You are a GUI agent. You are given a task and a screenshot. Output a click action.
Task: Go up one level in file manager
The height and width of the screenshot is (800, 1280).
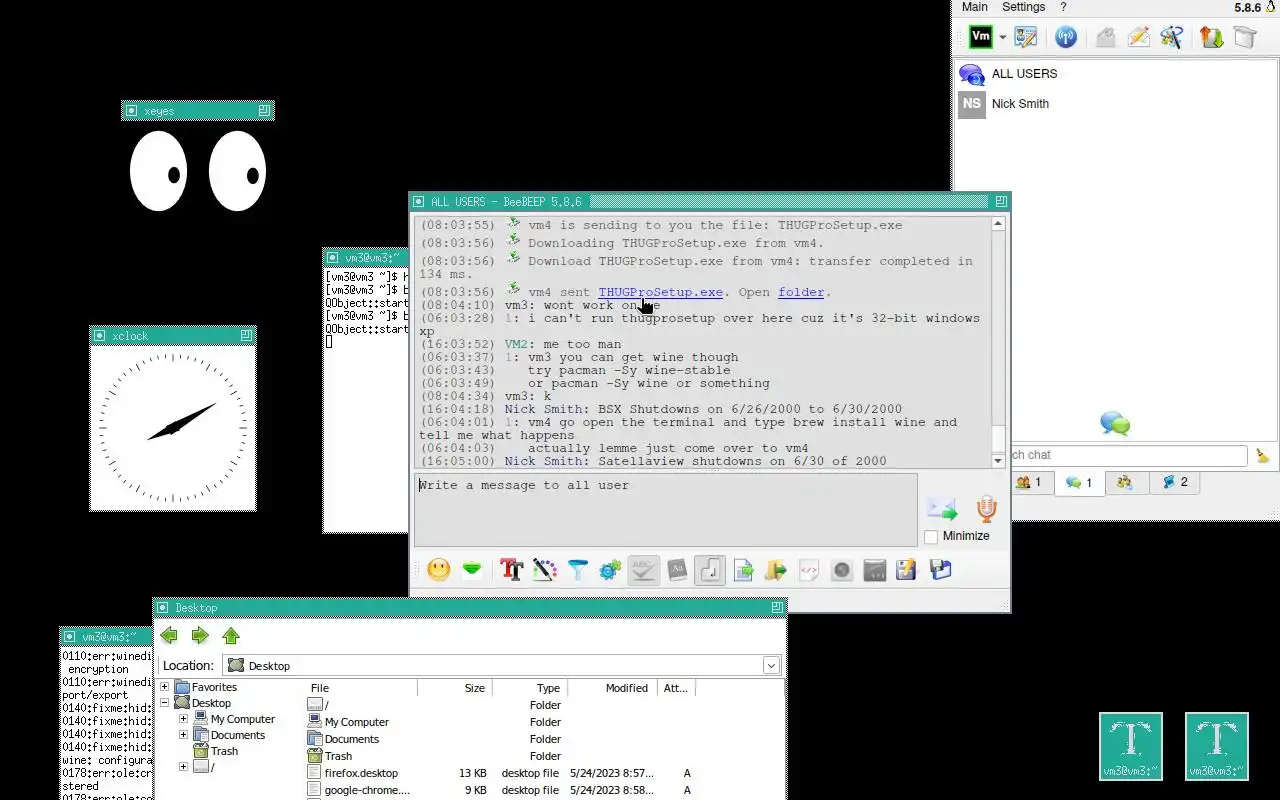tap(231, 636)
